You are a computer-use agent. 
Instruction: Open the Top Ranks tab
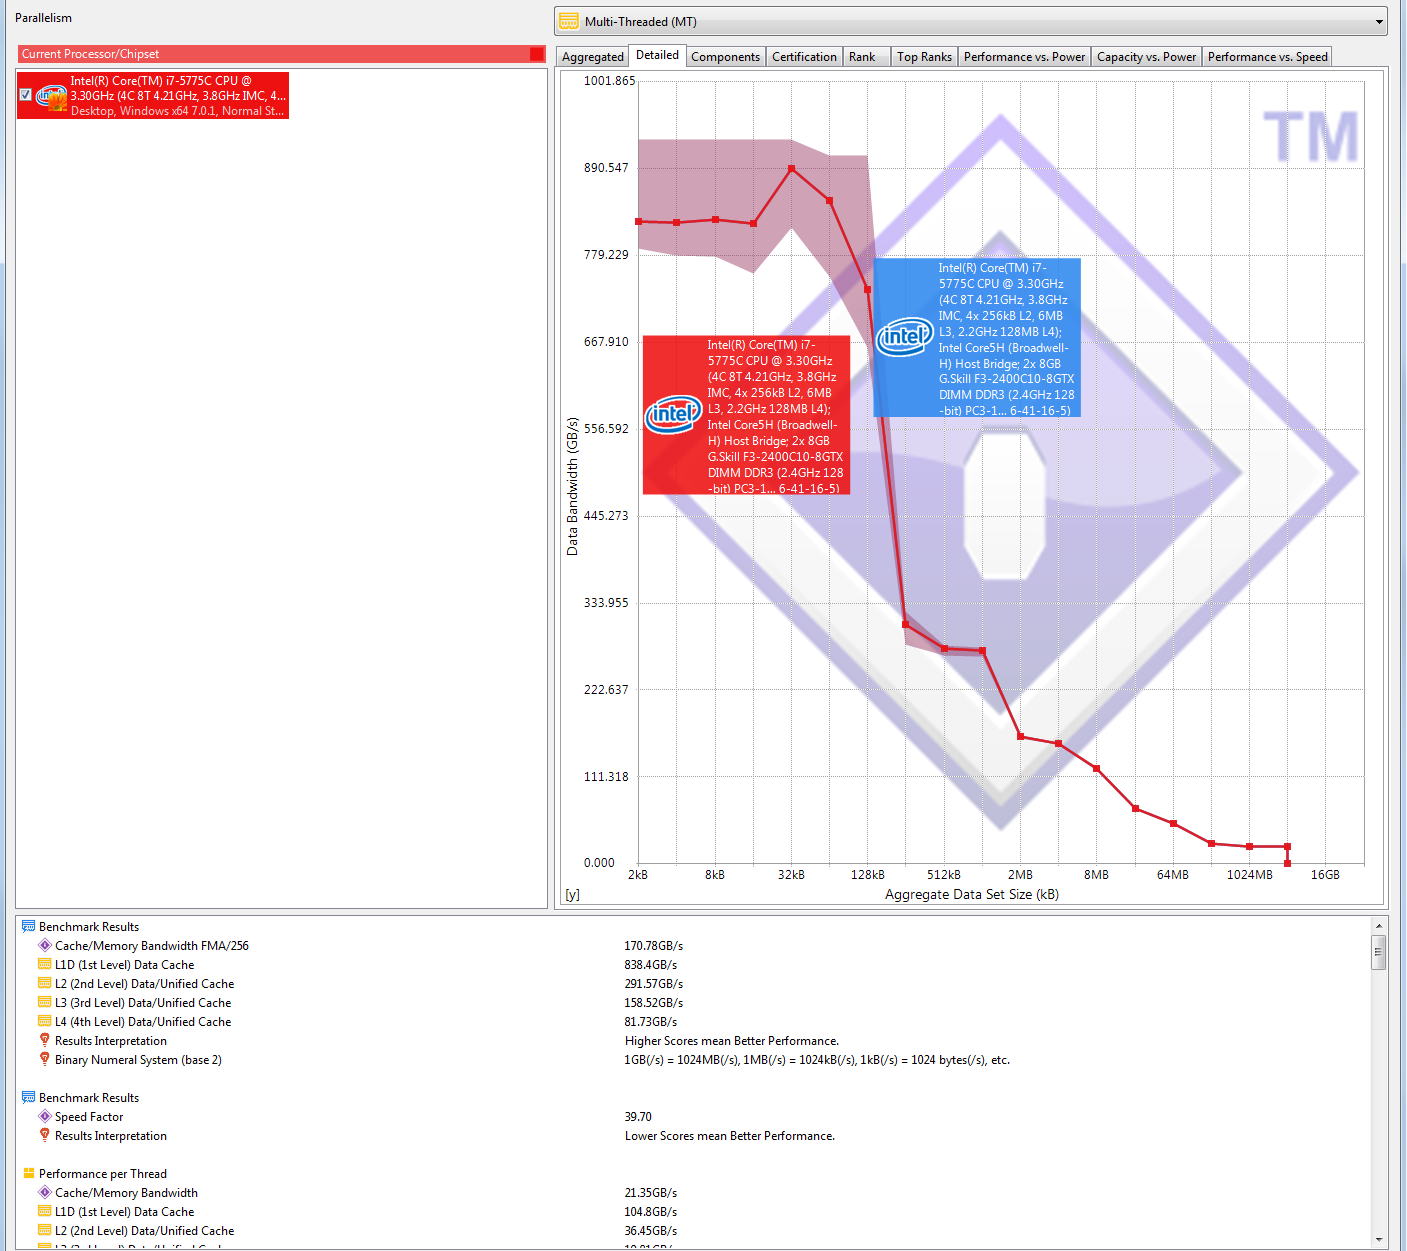coord(924,57)
